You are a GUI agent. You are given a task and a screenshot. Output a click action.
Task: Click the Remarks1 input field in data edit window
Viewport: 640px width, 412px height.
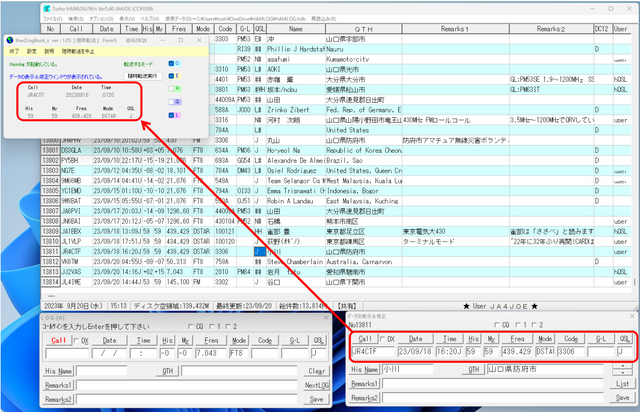[493, 384]
